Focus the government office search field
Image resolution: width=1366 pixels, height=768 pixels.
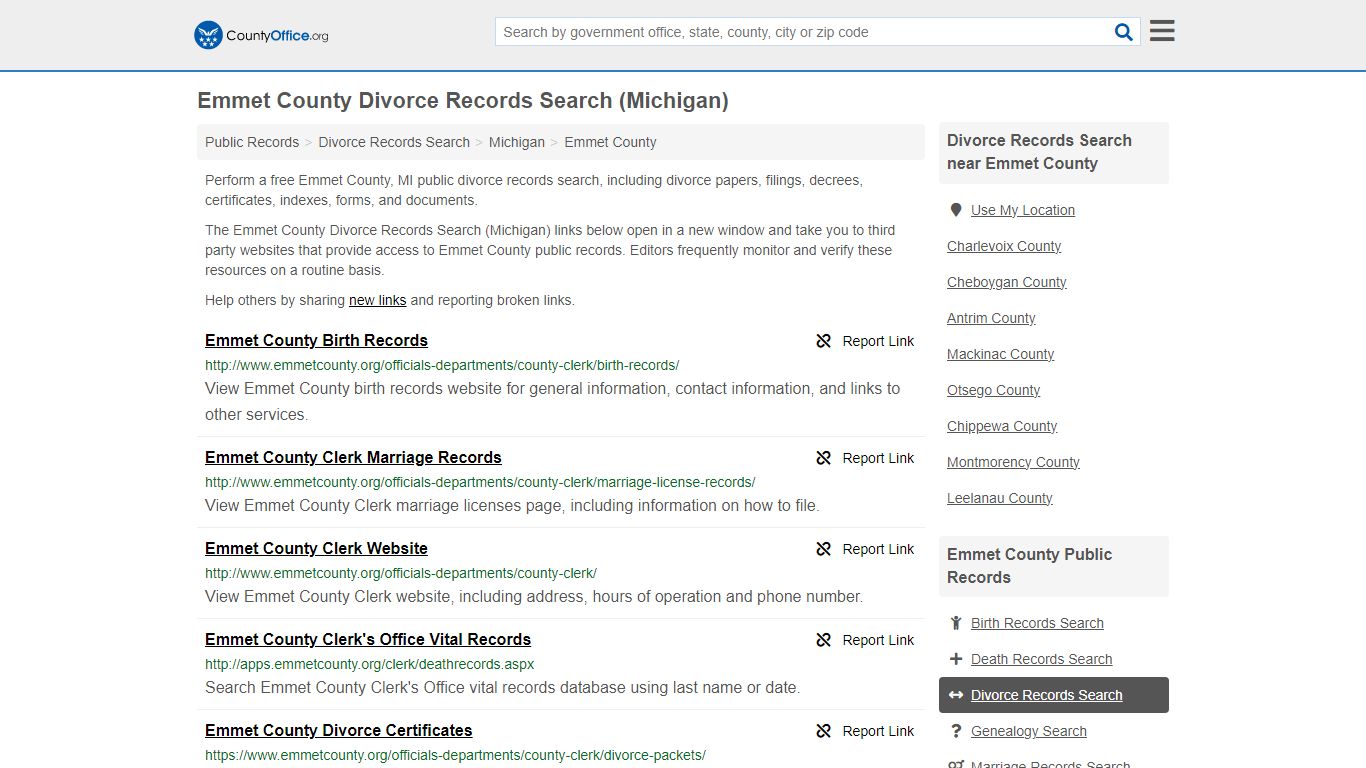805,32
